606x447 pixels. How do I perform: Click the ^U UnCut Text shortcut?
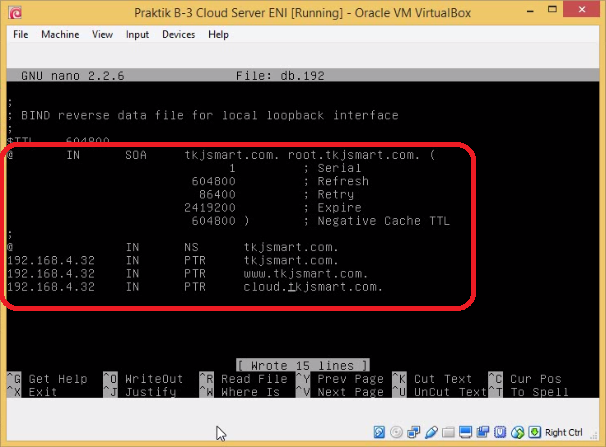click(440, 392)
